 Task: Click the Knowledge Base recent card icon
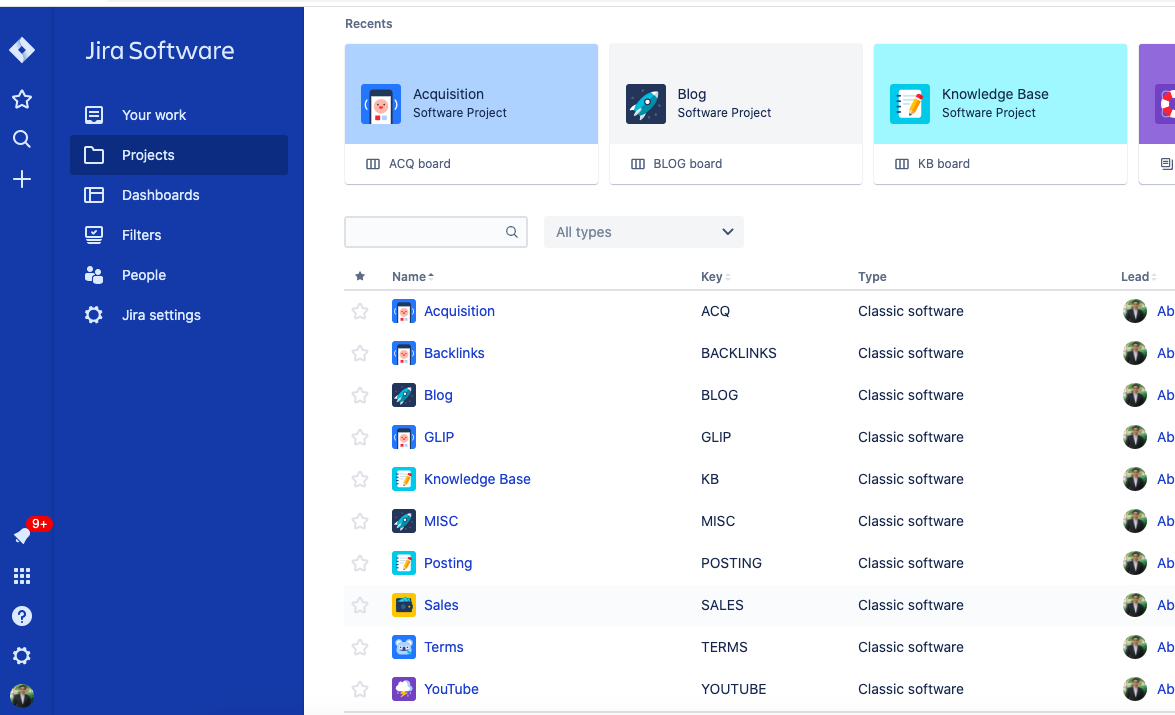[x=910, y=103]
